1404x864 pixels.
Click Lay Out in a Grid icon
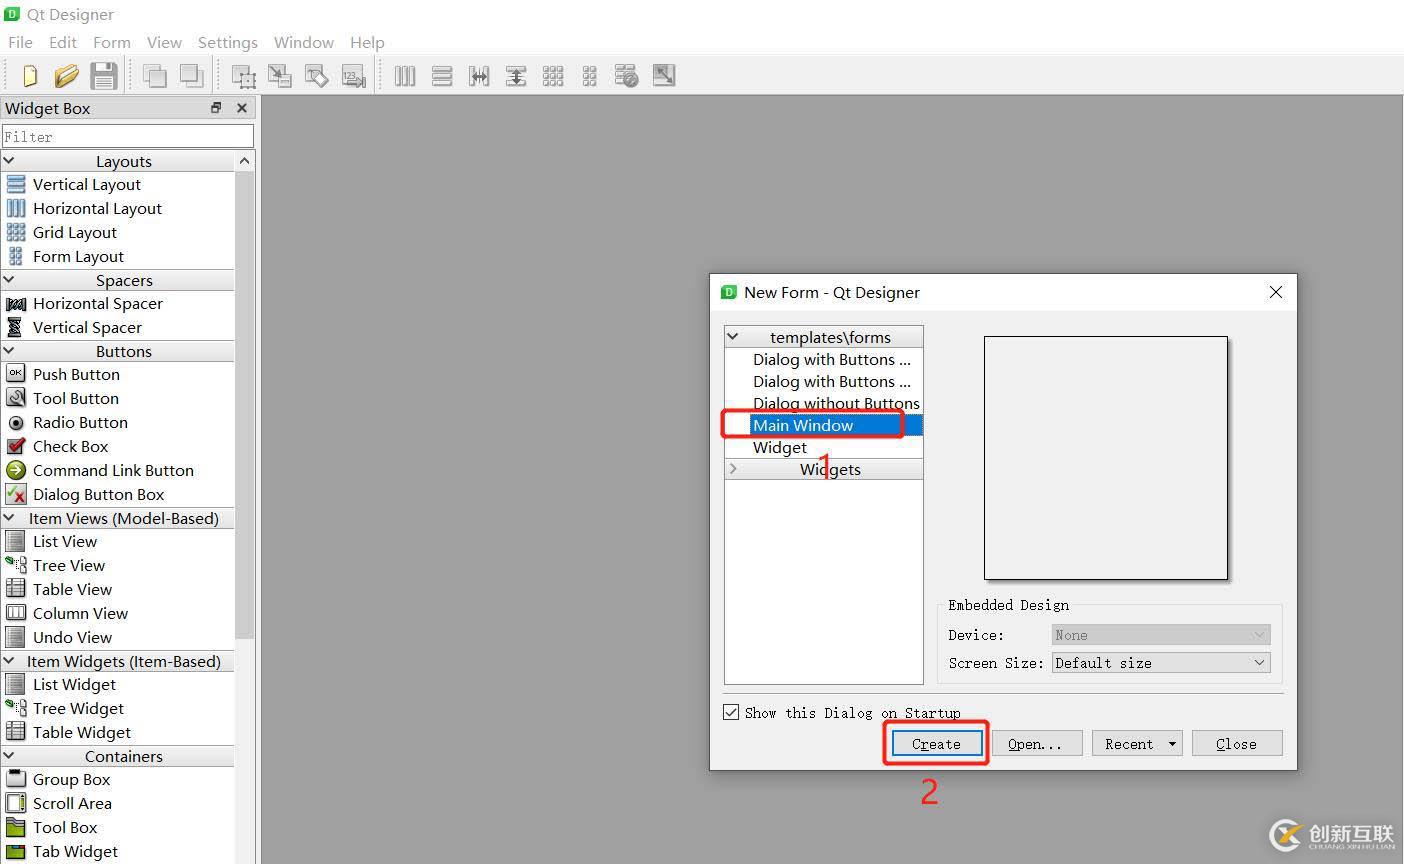click(x=553, y=75)
